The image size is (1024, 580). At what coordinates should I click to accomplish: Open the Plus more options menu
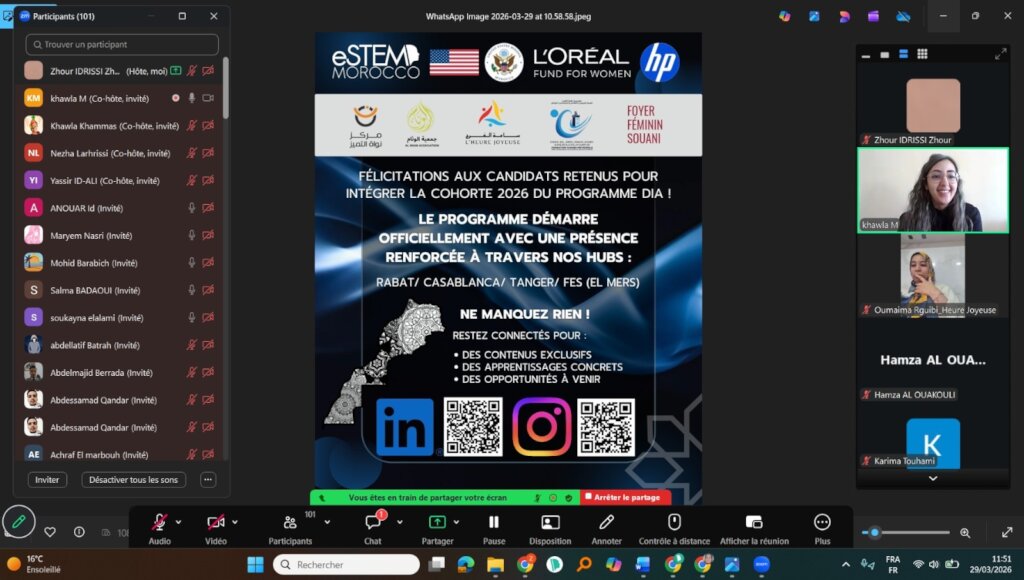[822, 528]
